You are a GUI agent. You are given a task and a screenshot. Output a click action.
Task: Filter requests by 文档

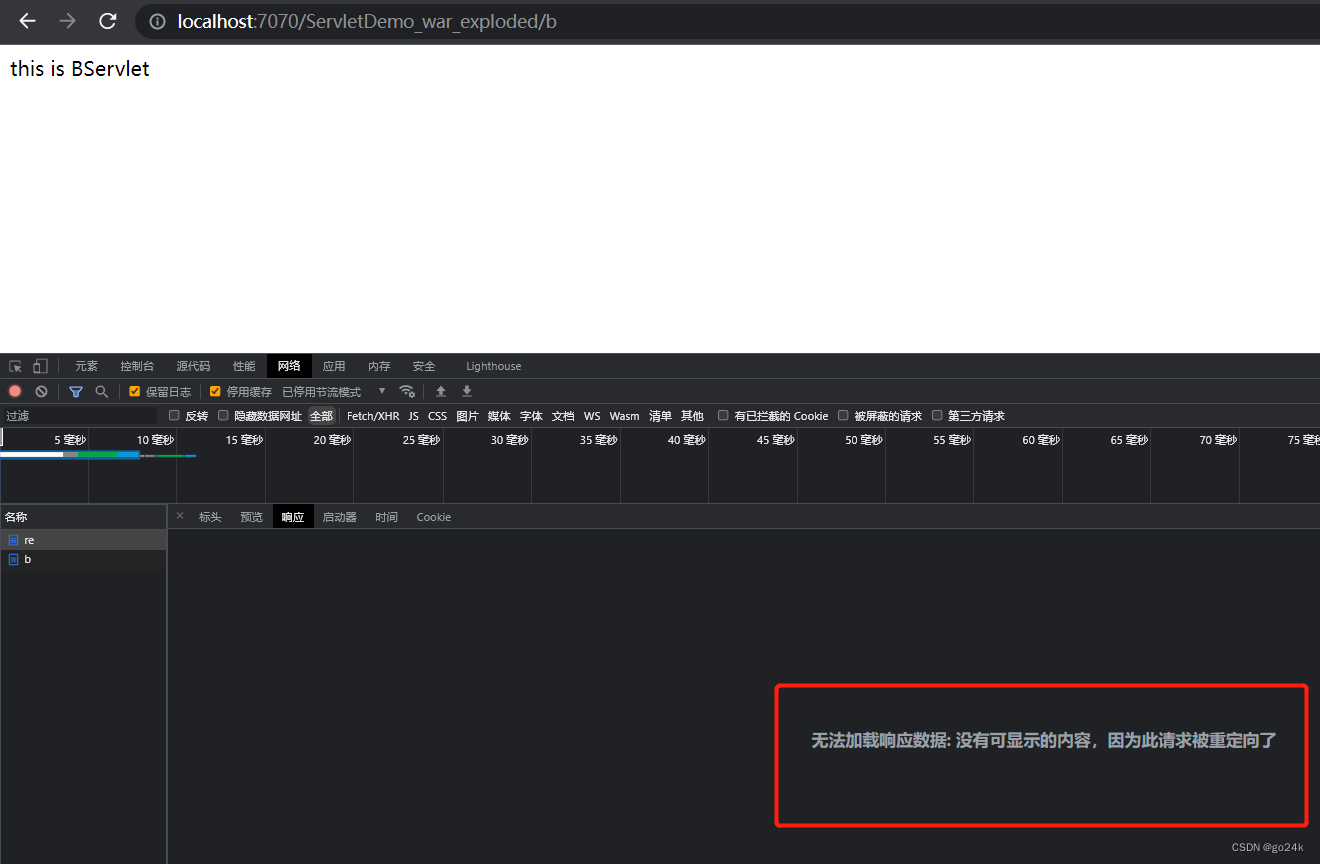[563, 416]
